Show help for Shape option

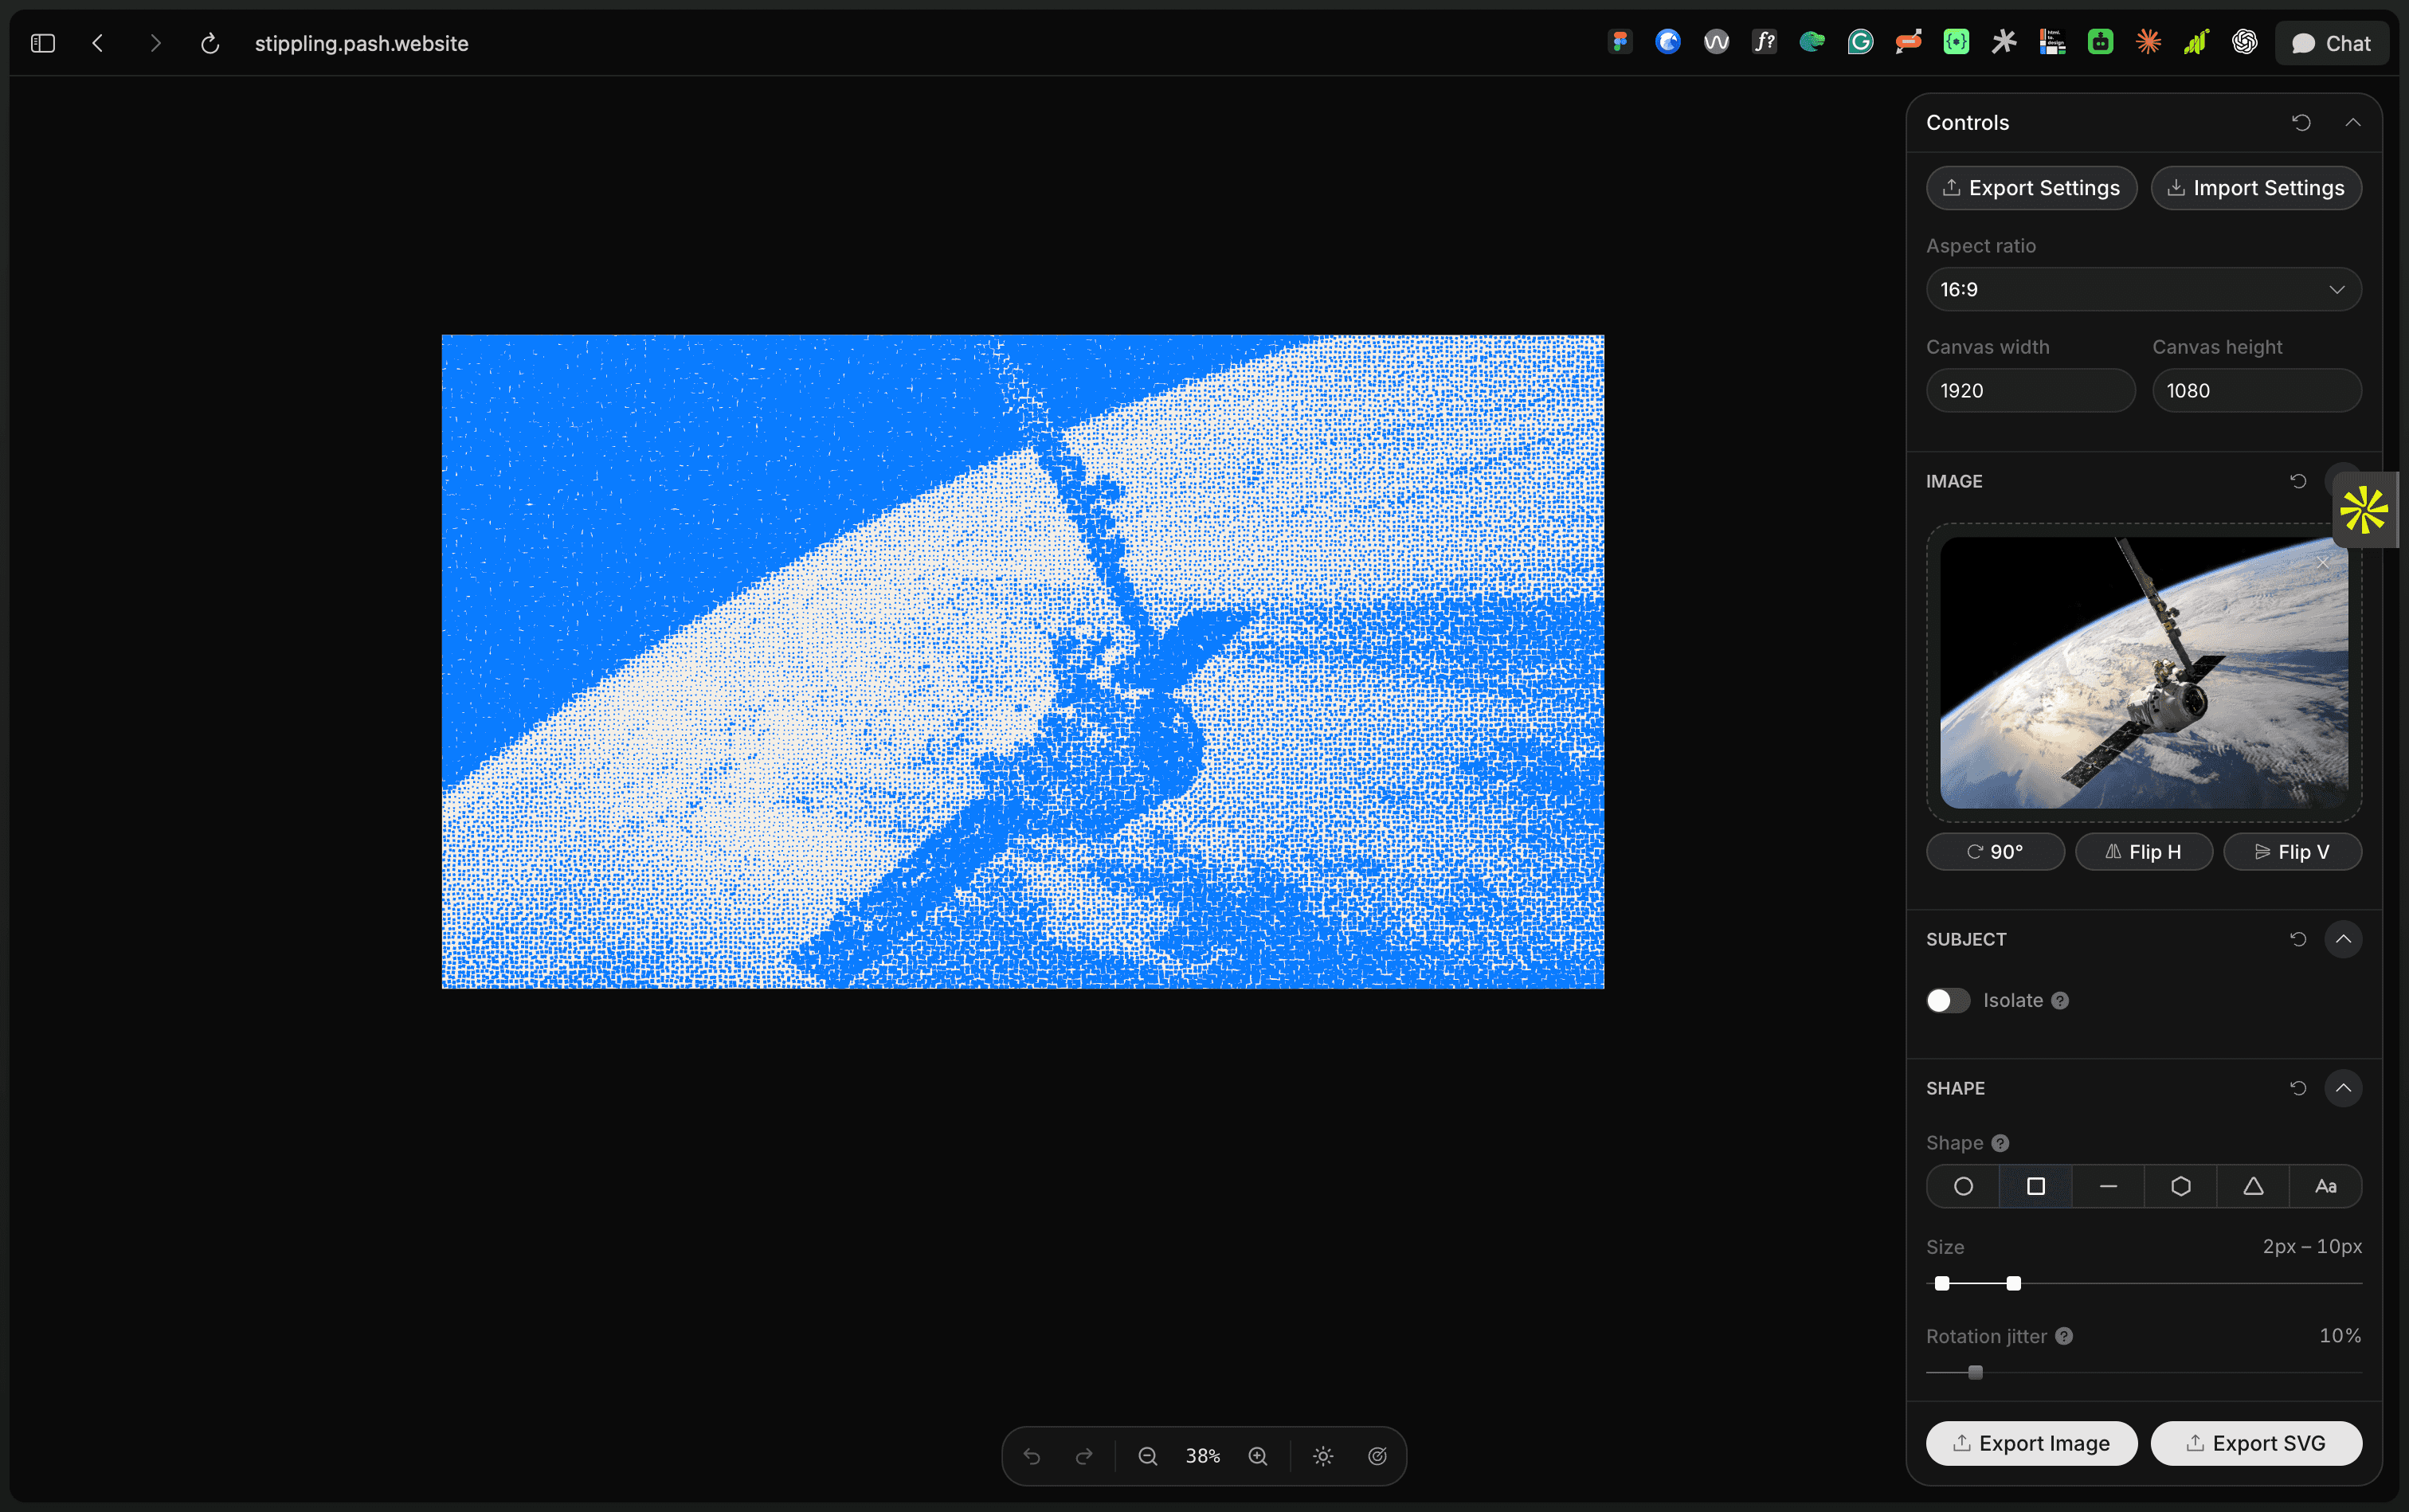tap(2000, 1143)
